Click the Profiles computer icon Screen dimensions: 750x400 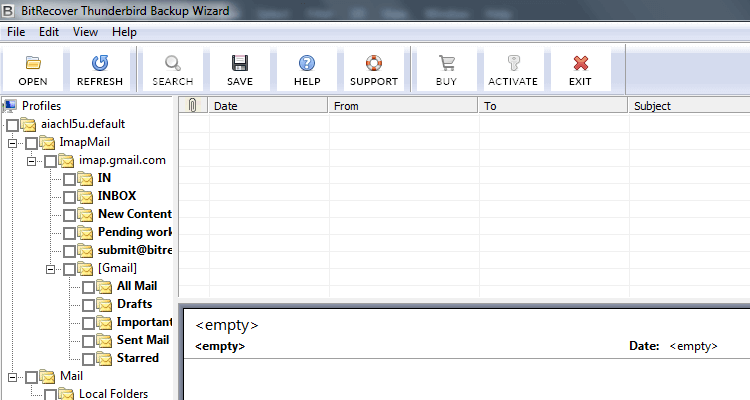(10, 105)
